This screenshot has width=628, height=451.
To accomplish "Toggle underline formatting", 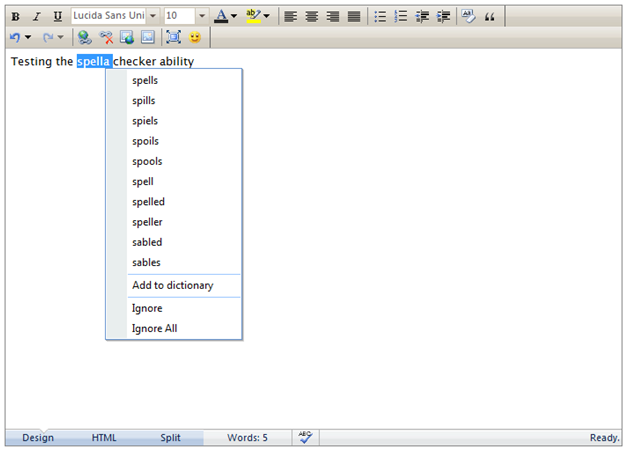I will pyautogui.click(x=57, y=16).
